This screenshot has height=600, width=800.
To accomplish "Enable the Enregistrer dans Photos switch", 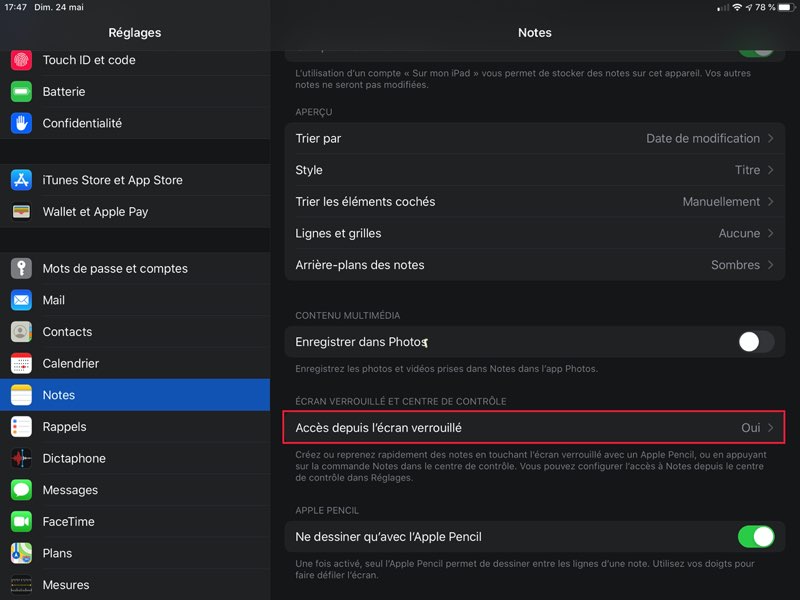I will [755, 342].
